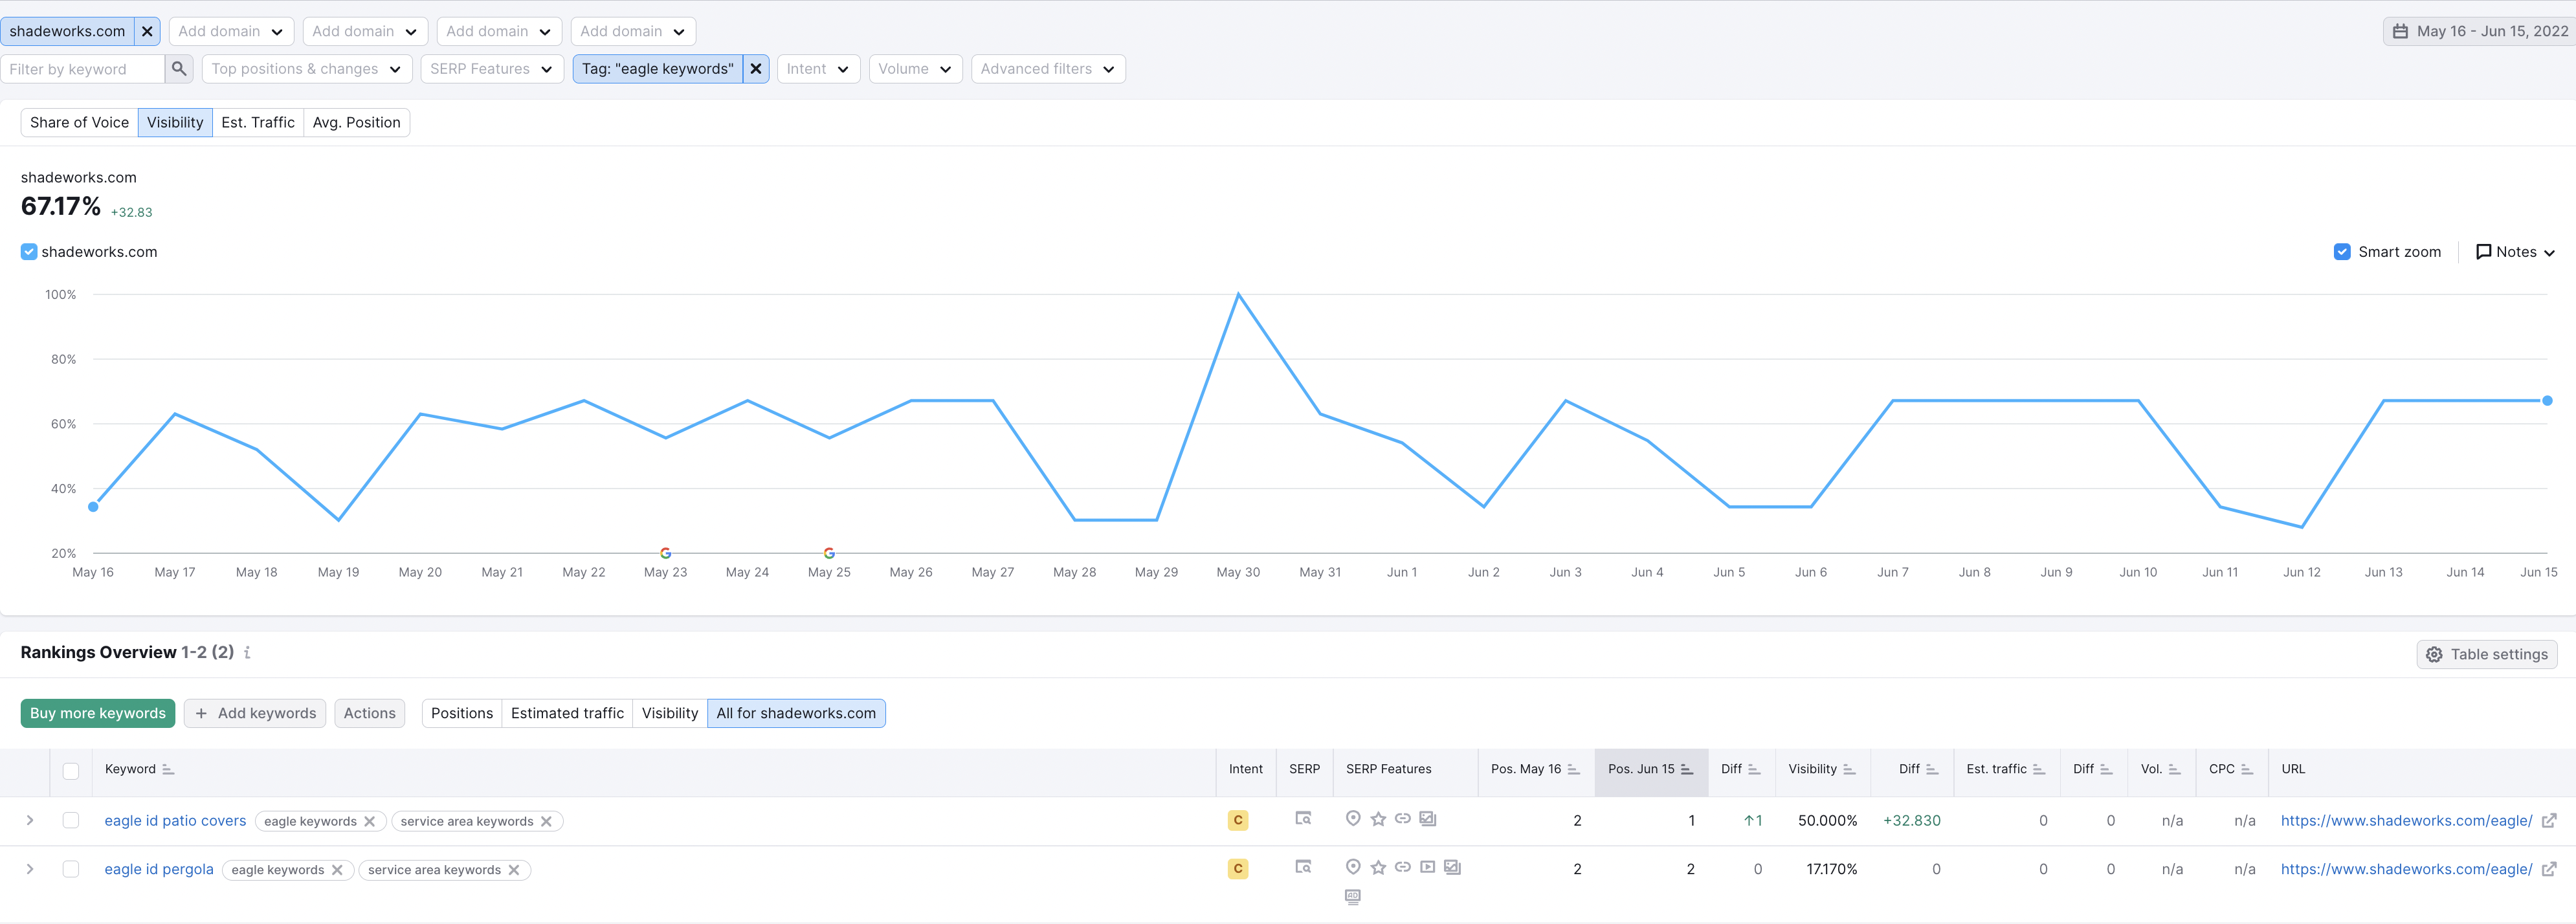The height and width of the screenshot is (924, 2576).
Task: Remove "eagle keywords" tag from eagle id patio covers
Action: (370, 822)
